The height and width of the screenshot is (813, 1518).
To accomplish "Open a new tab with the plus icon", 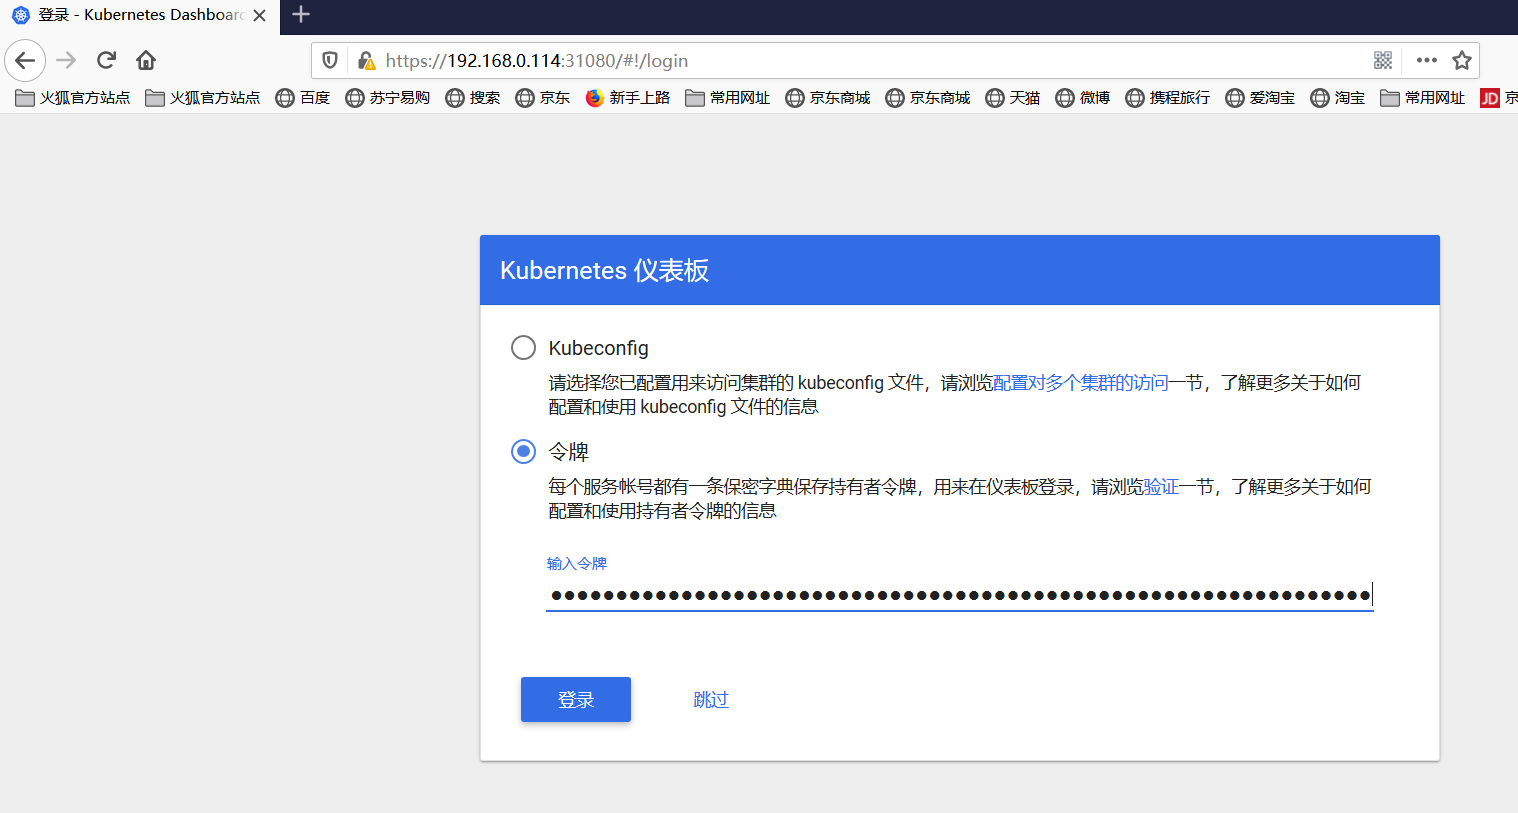I will 301,15.
